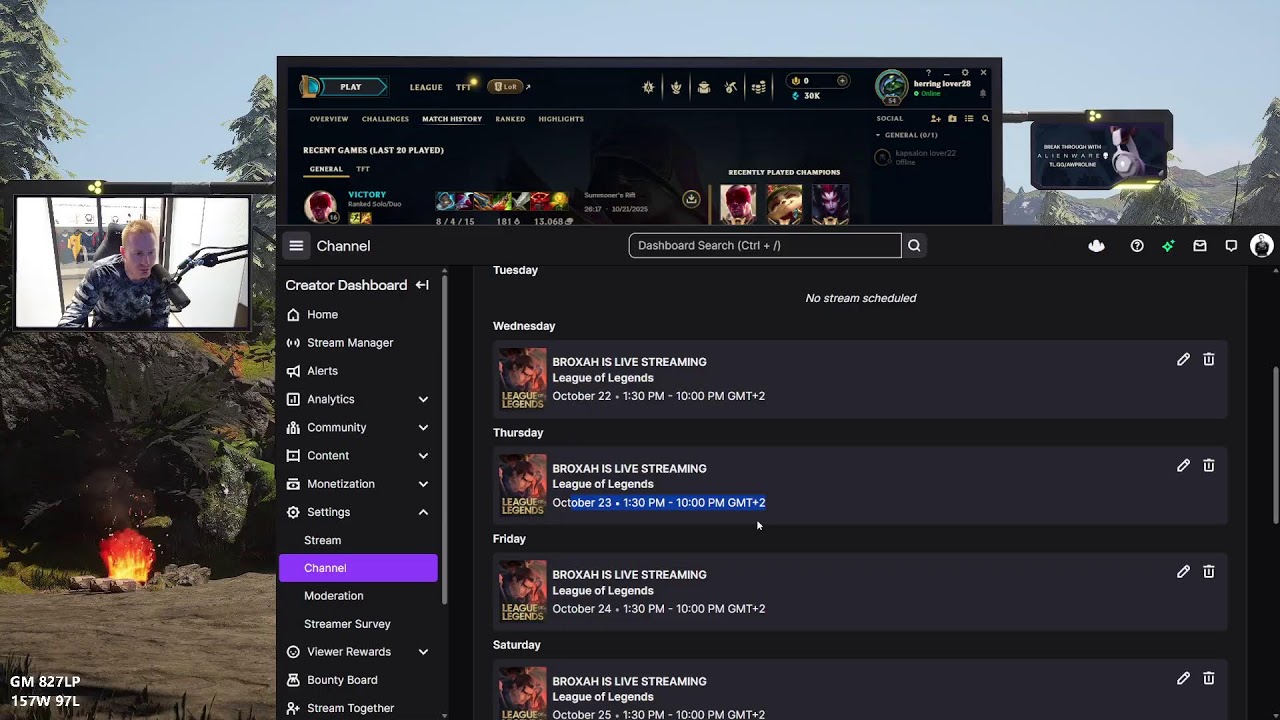Screen dimensions: 1280x720
Task: Expand the Content sidebar section
Action: 423,455
